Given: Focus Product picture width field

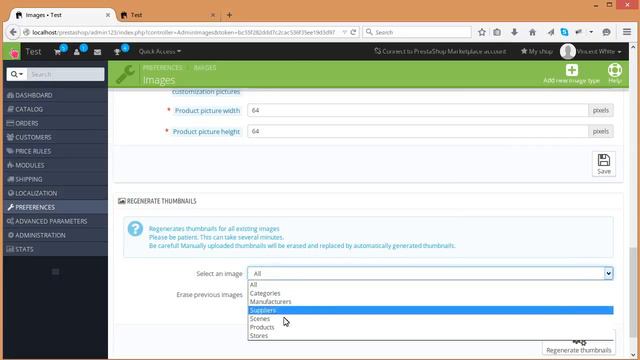Looking at the screenshot, I should [x=418, y=110].
